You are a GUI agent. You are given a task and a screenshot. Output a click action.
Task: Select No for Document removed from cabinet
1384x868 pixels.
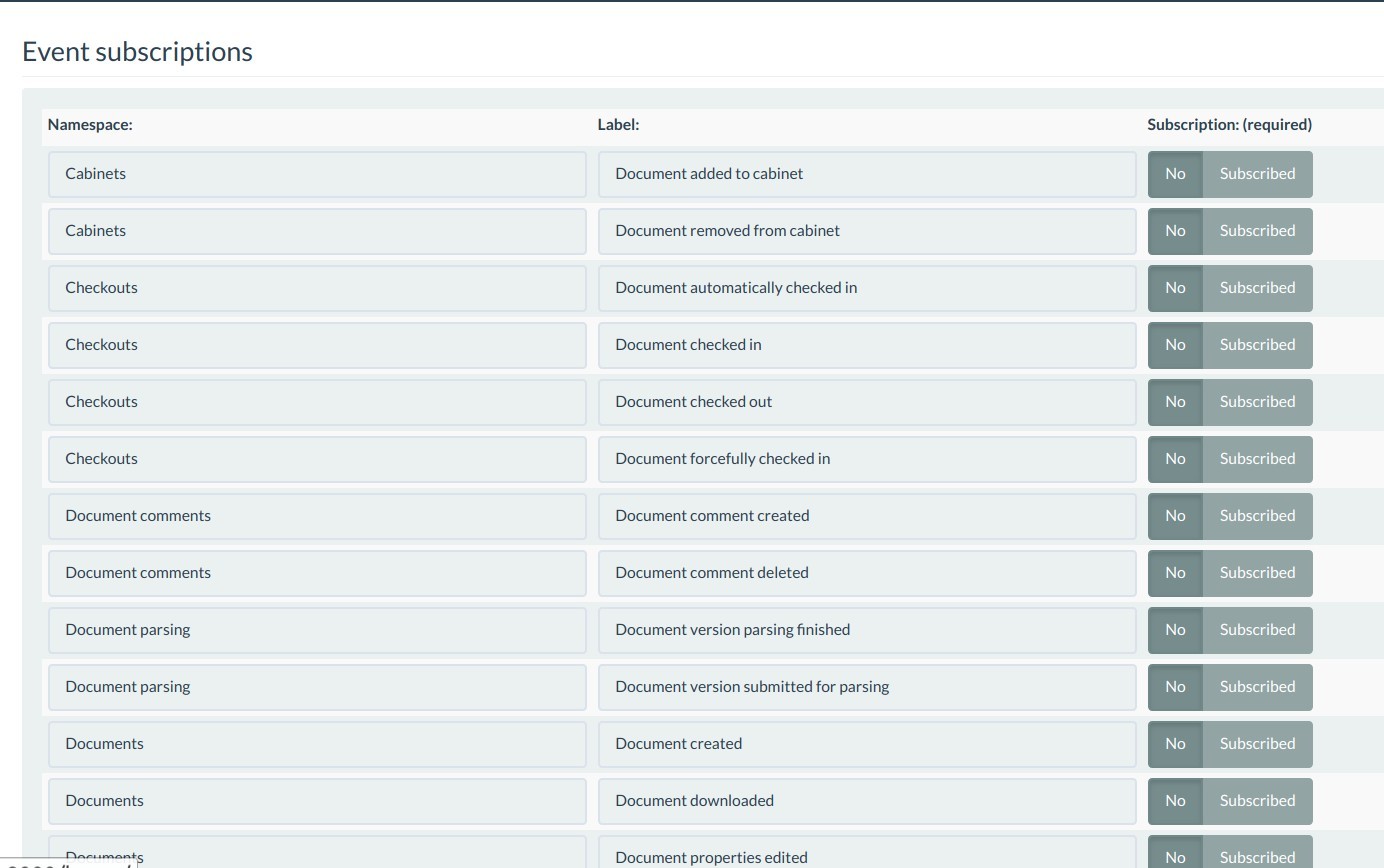pos(1175,231)
